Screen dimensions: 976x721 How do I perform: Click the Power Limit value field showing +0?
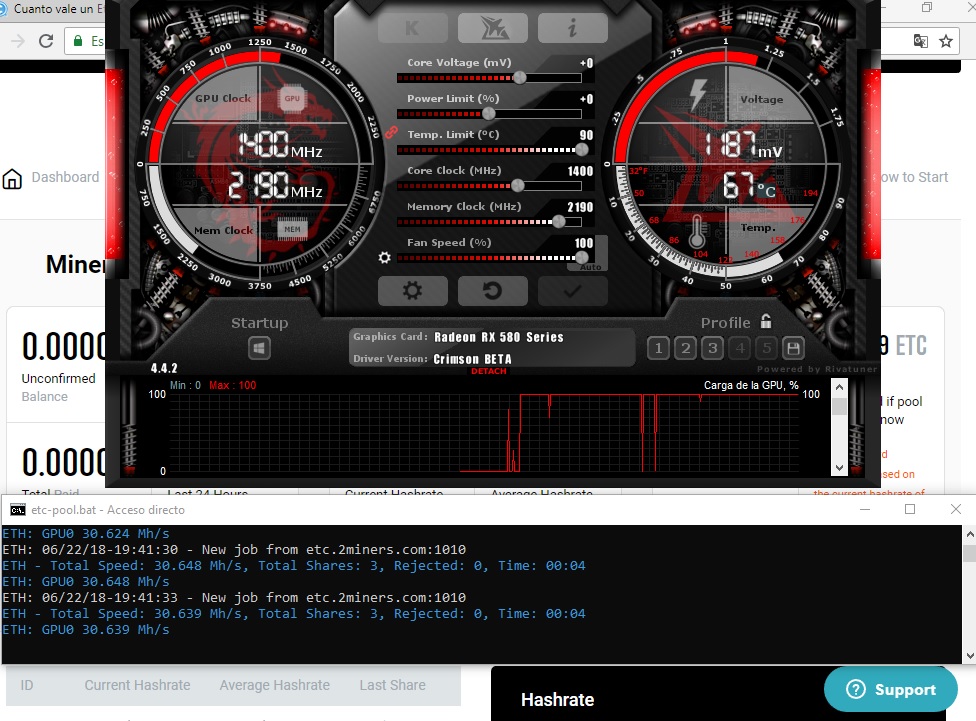click(586, 100)
